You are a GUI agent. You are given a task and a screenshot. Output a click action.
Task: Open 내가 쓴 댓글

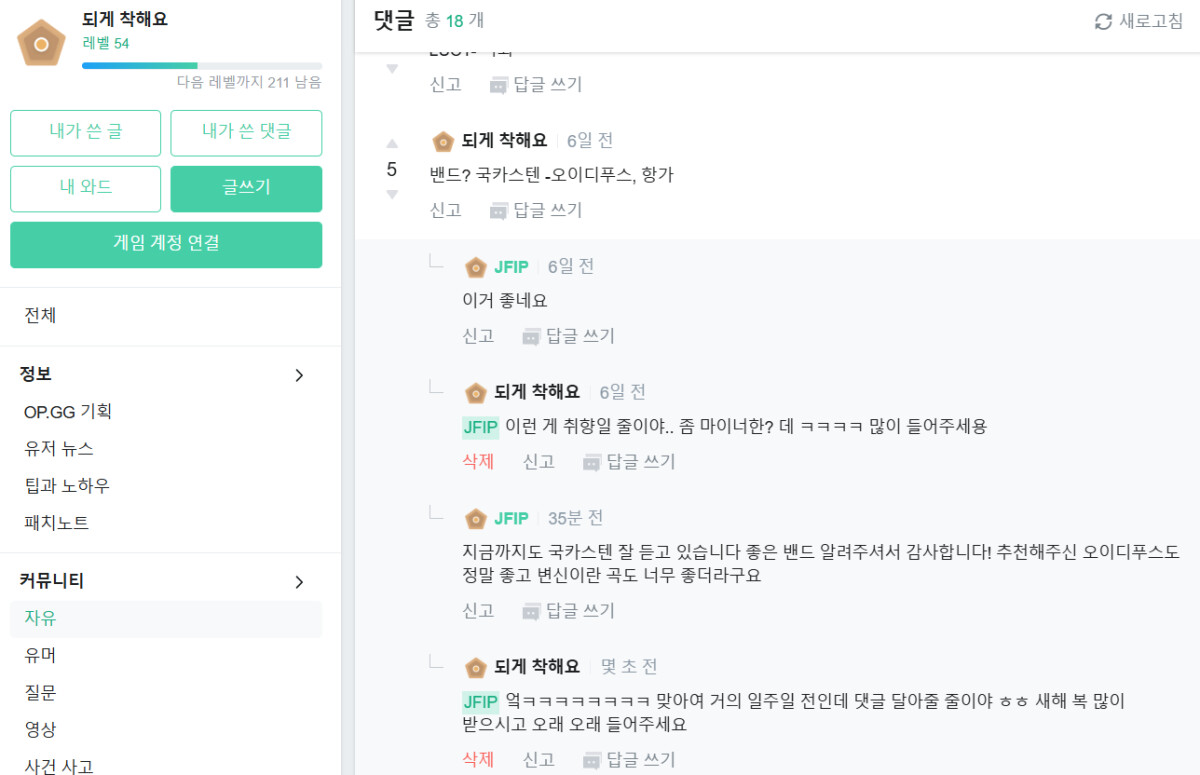click(x=246, y=133)
